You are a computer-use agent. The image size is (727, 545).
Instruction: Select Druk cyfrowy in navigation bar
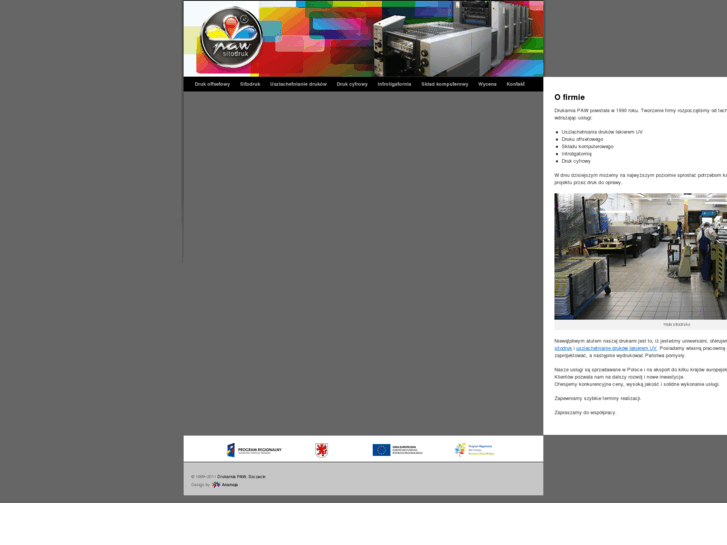point(352,84)
